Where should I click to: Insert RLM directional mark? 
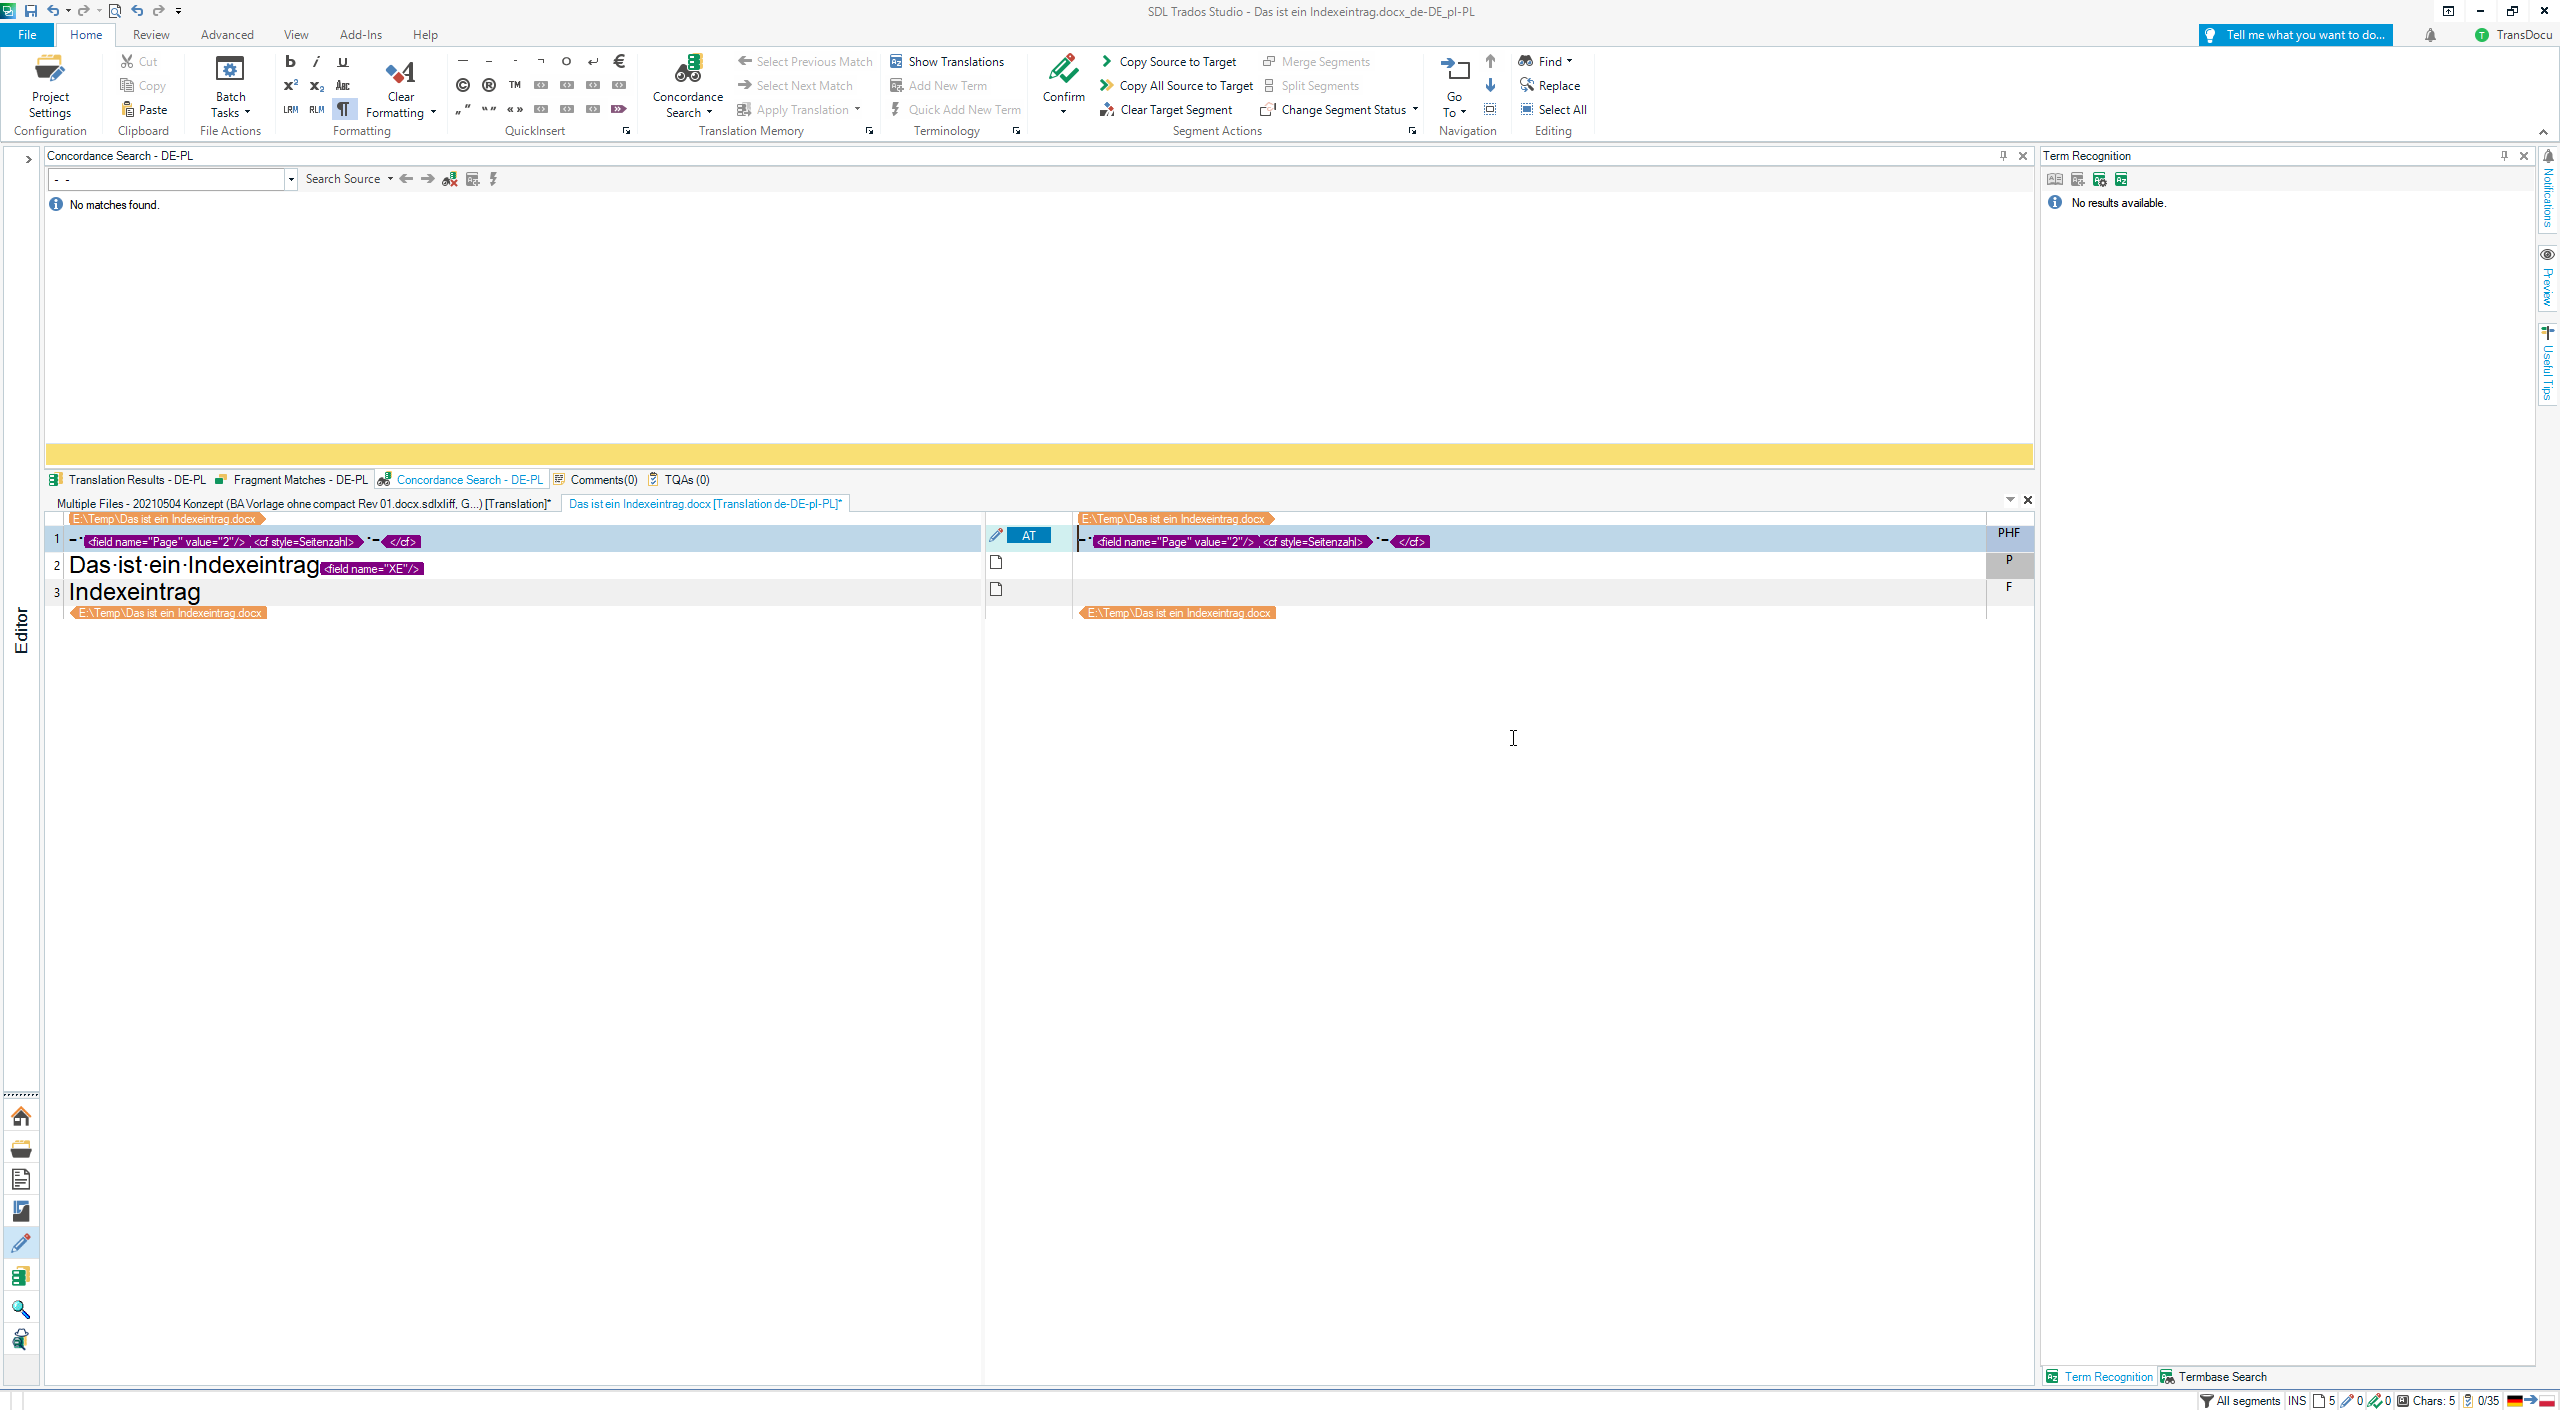316,109
